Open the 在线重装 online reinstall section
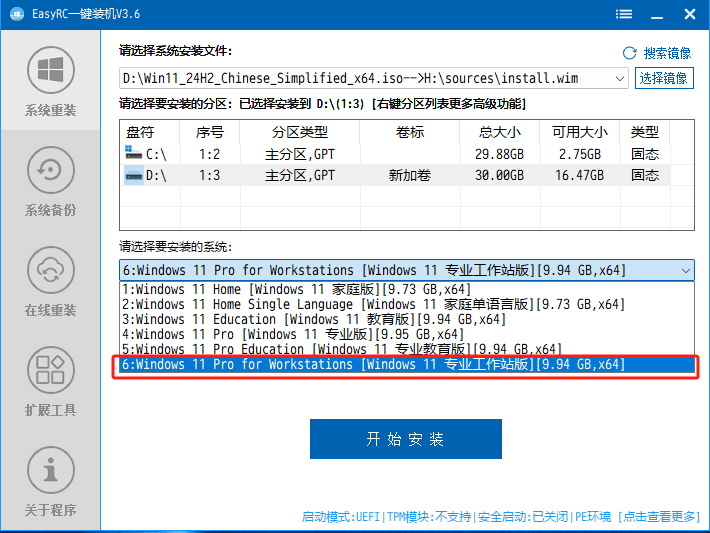 [50, 281]
